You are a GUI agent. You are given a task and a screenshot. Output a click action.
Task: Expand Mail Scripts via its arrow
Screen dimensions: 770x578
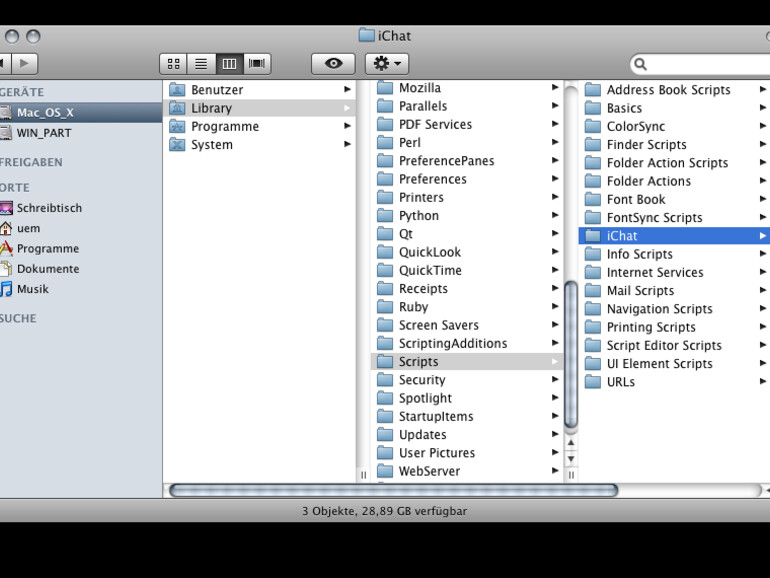point(763,290)
